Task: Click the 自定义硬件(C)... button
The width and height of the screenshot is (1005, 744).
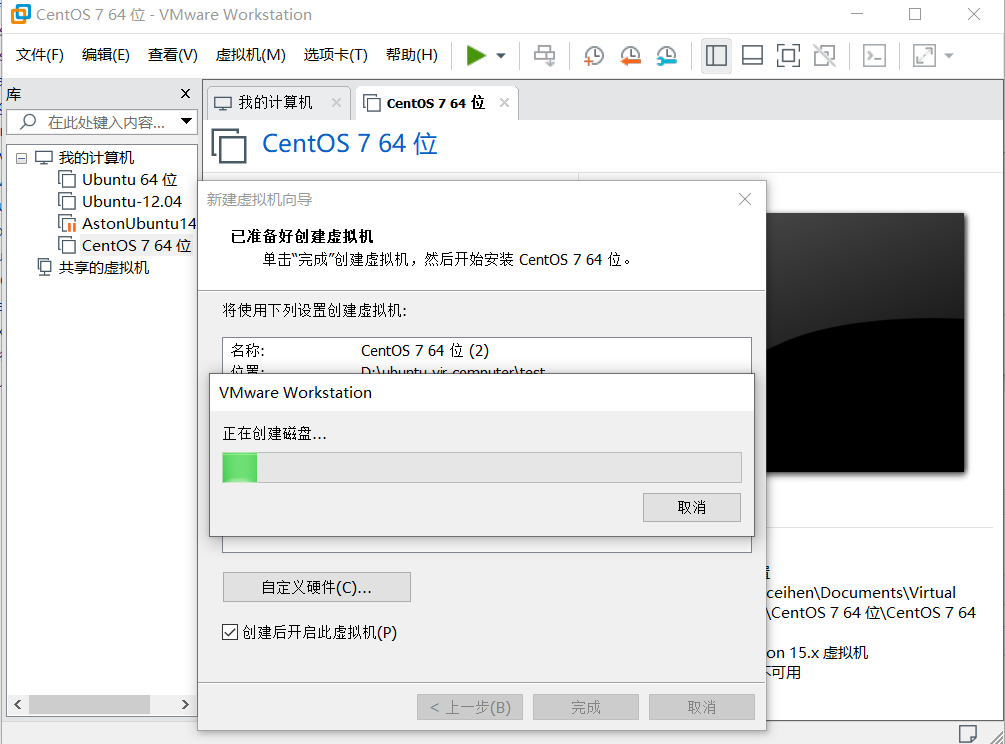Action: click(317, 587)
